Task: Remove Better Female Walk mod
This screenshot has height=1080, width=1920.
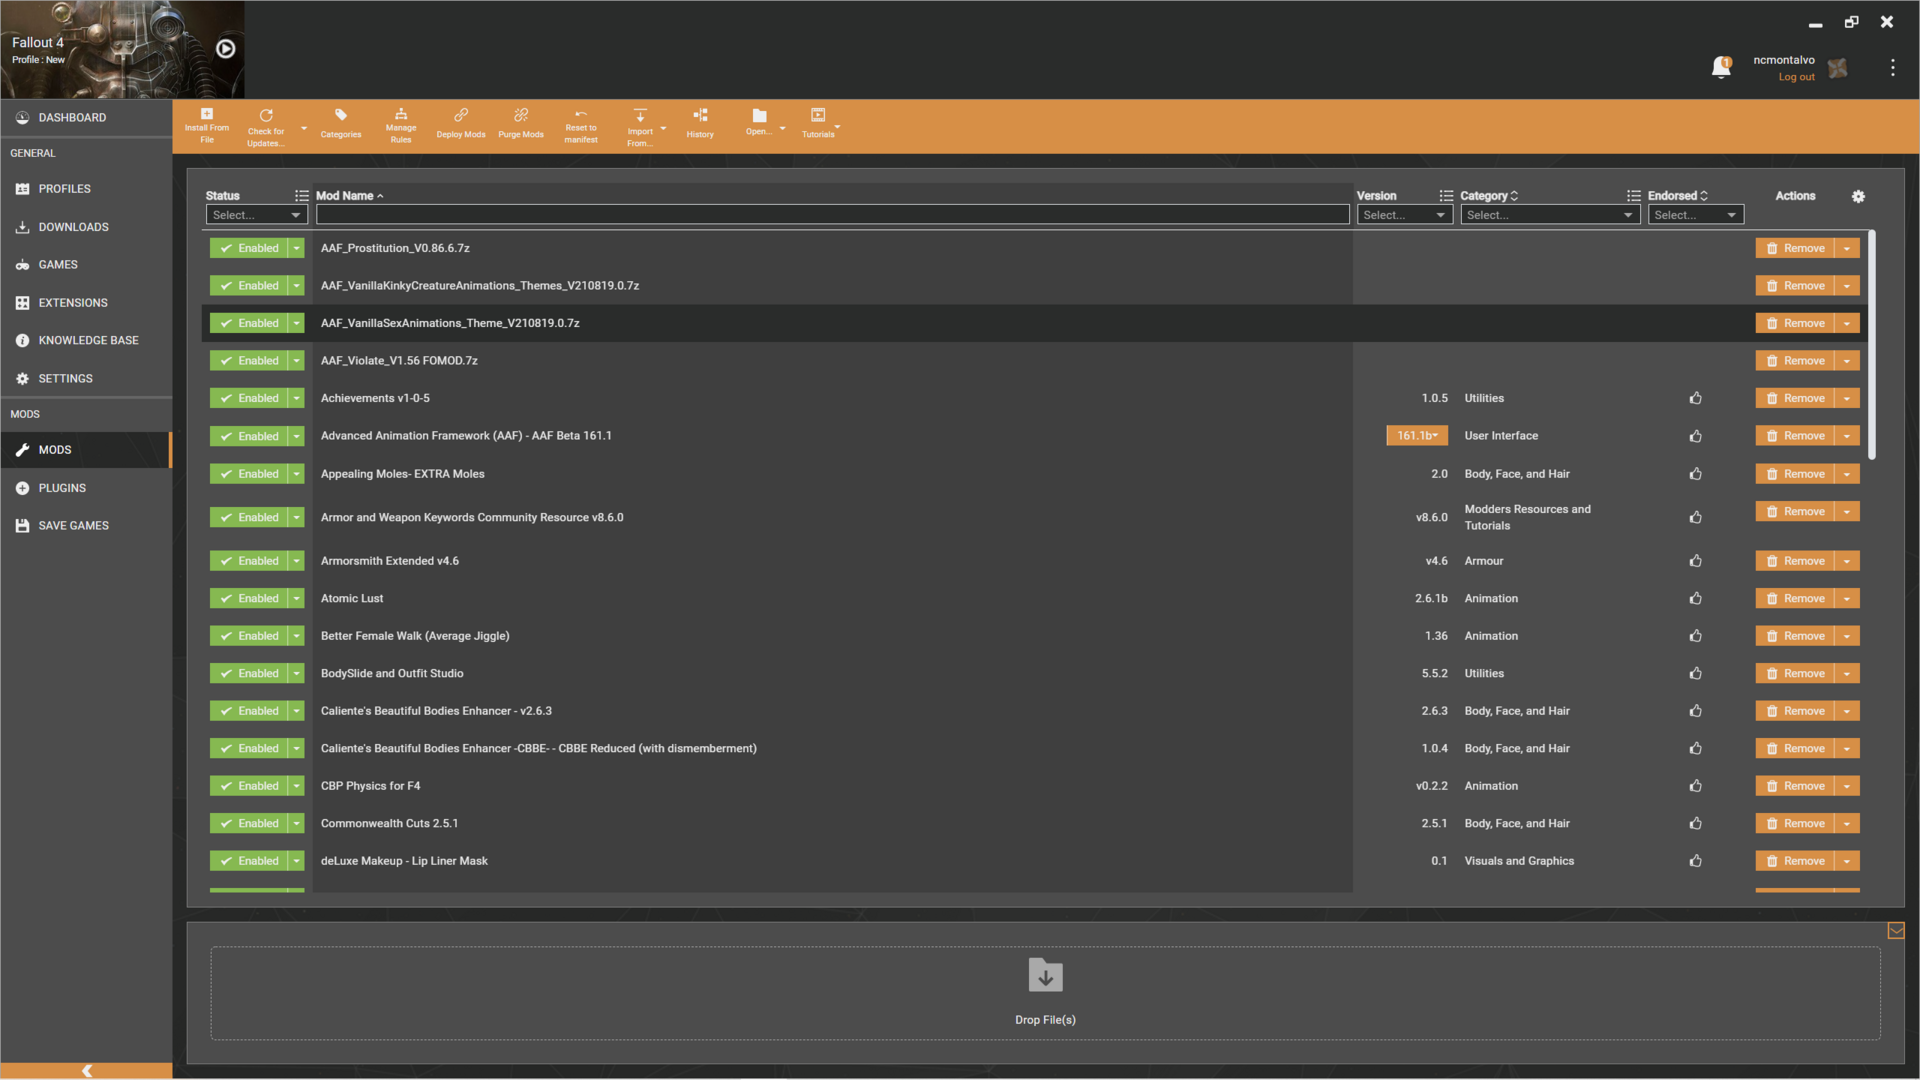Action: (x=1795, y=636)
